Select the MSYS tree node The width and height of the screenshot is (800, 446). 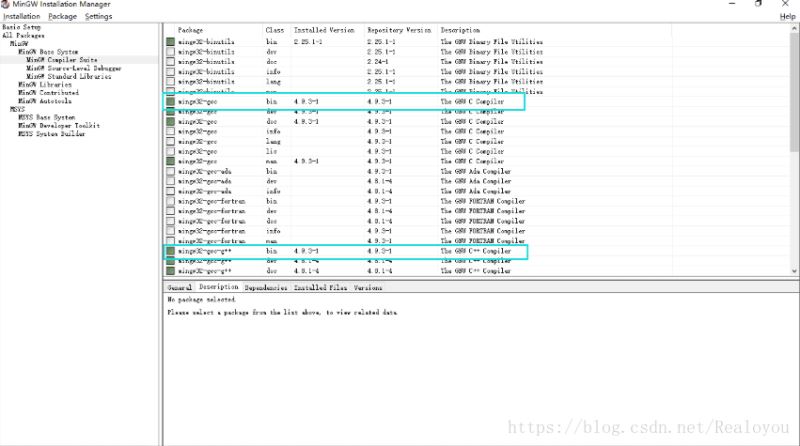click(17, 109)
